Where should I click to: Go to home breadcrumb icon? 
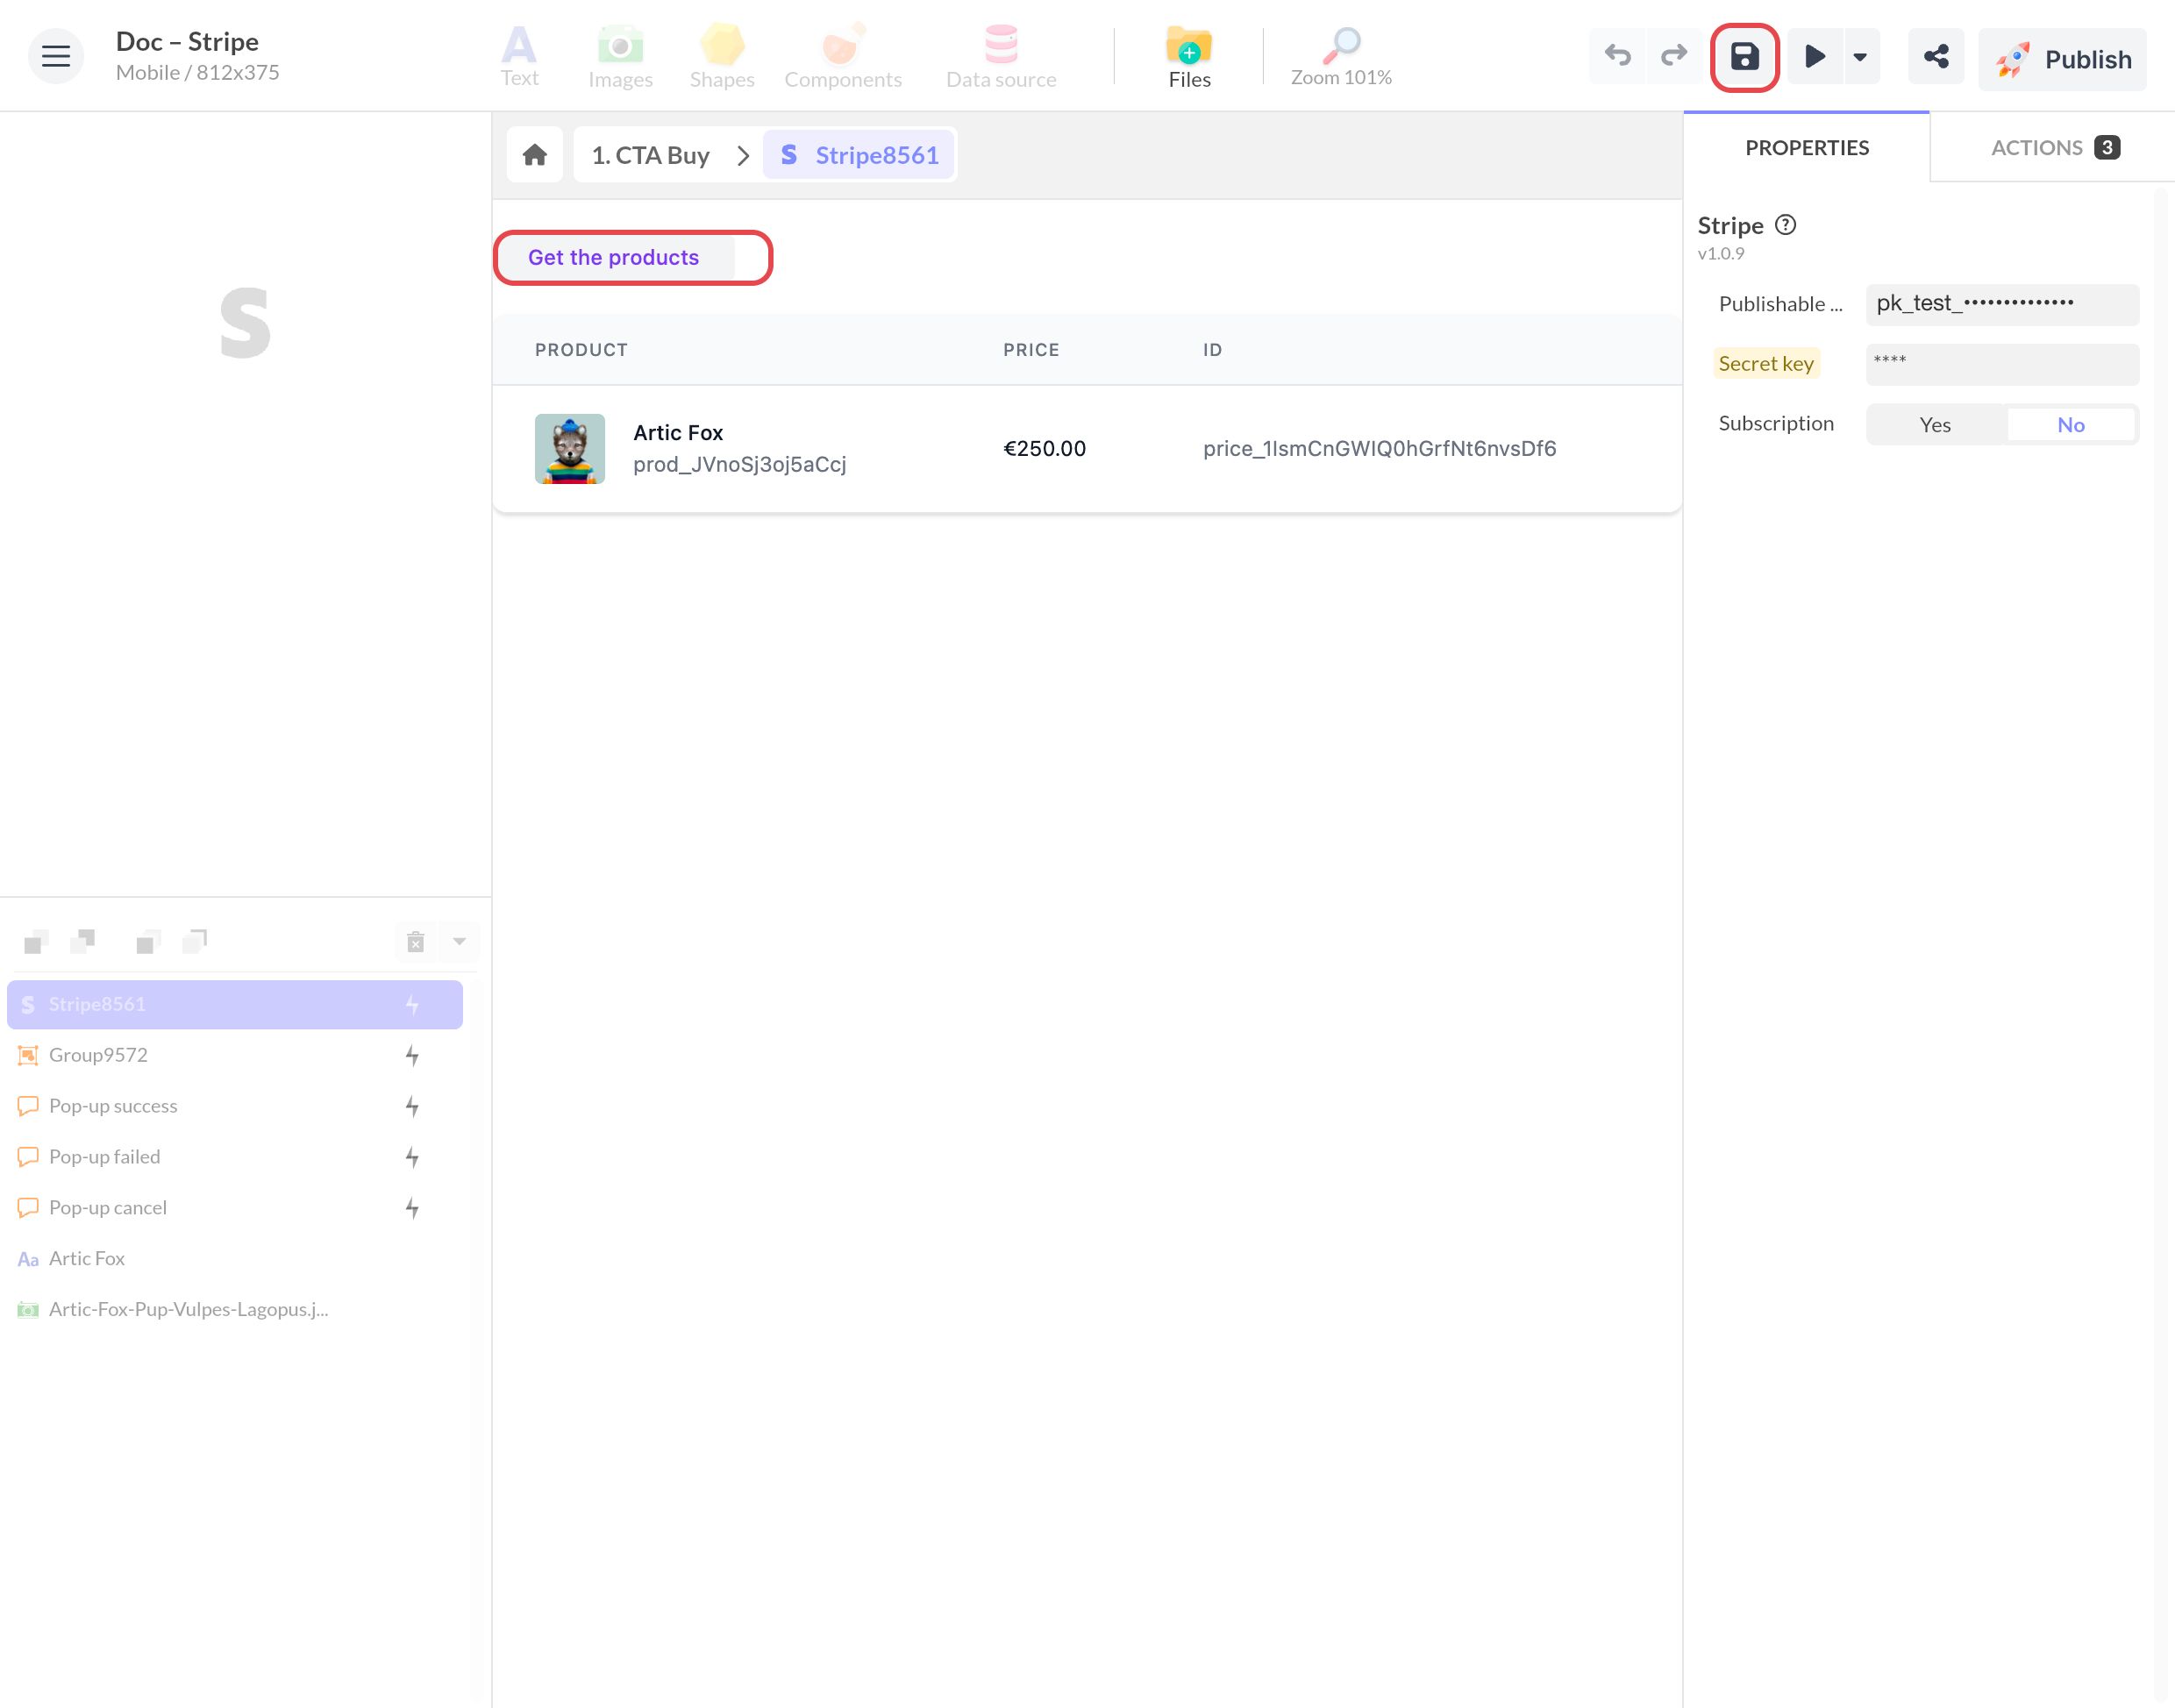coord(535,155)
